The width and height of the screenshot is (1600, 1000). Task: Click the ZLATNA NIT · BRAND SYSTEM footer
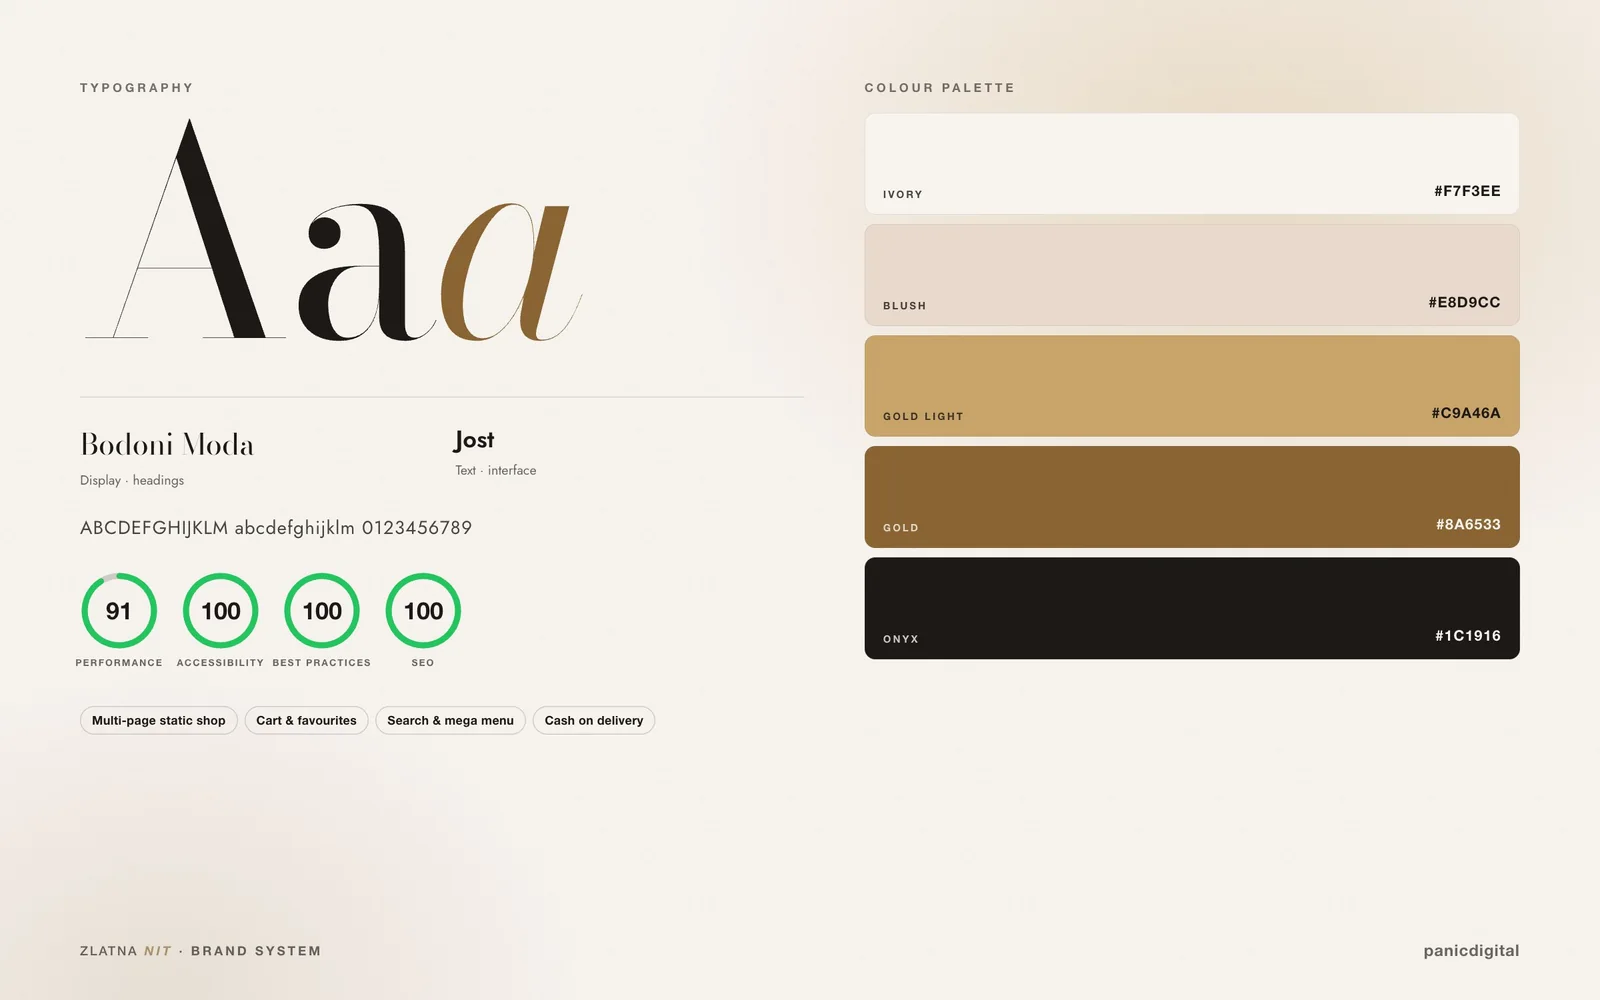(x=200, y=951)
